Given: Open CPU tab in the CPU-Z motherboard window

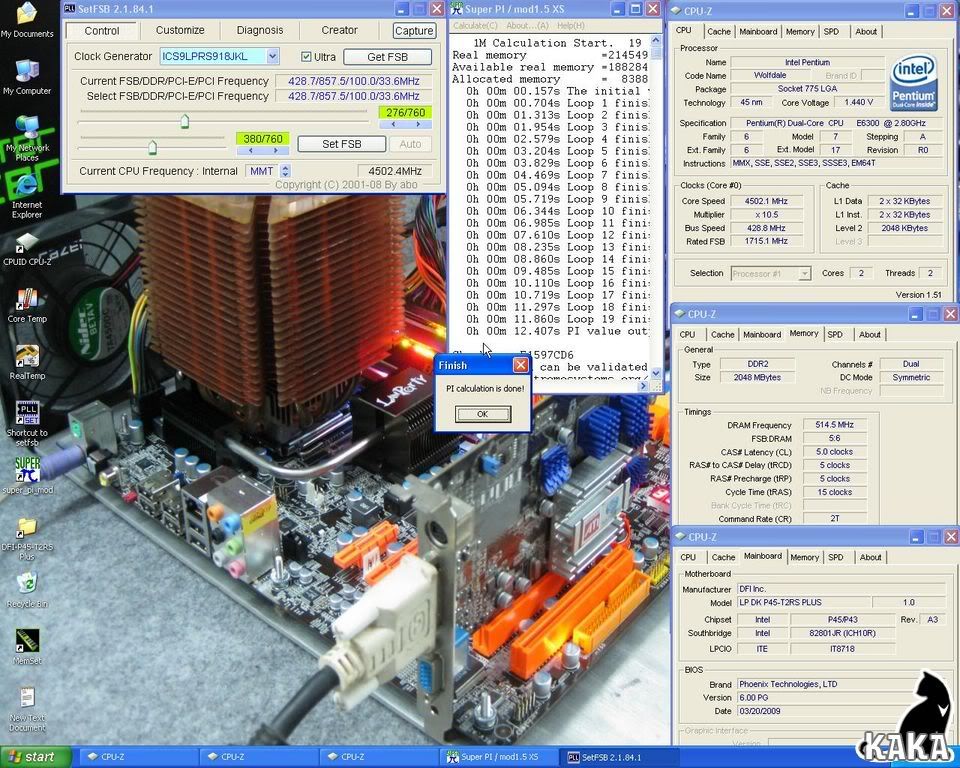Looking at the screenshot, I should [688, 557].
